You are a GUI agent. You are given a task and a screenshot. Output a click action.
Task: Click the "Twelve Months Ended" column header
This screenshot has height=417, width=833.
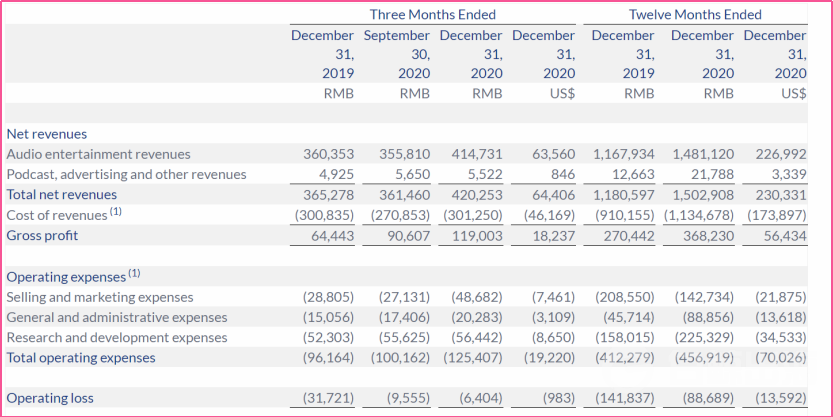695,14
